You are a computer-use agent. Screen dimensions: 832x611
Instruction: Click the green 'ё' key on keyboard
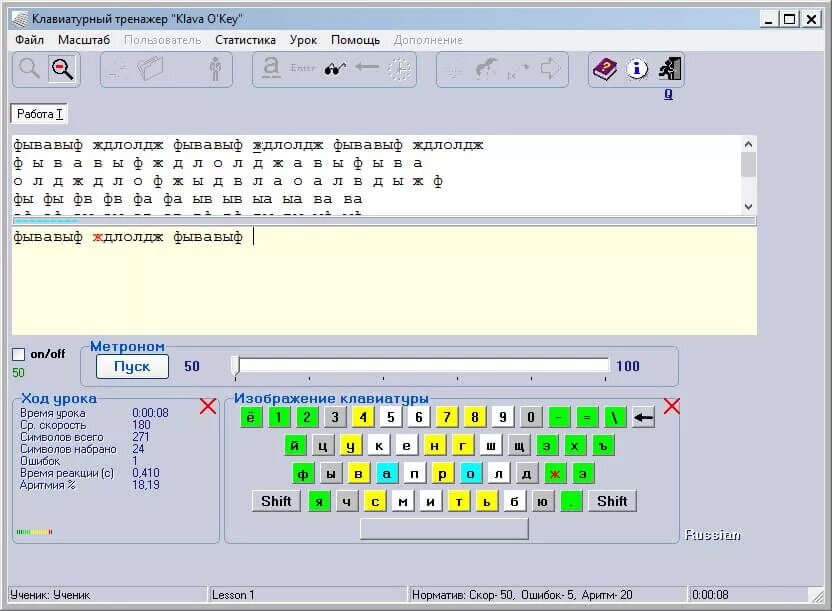click(x=250, y=417)
